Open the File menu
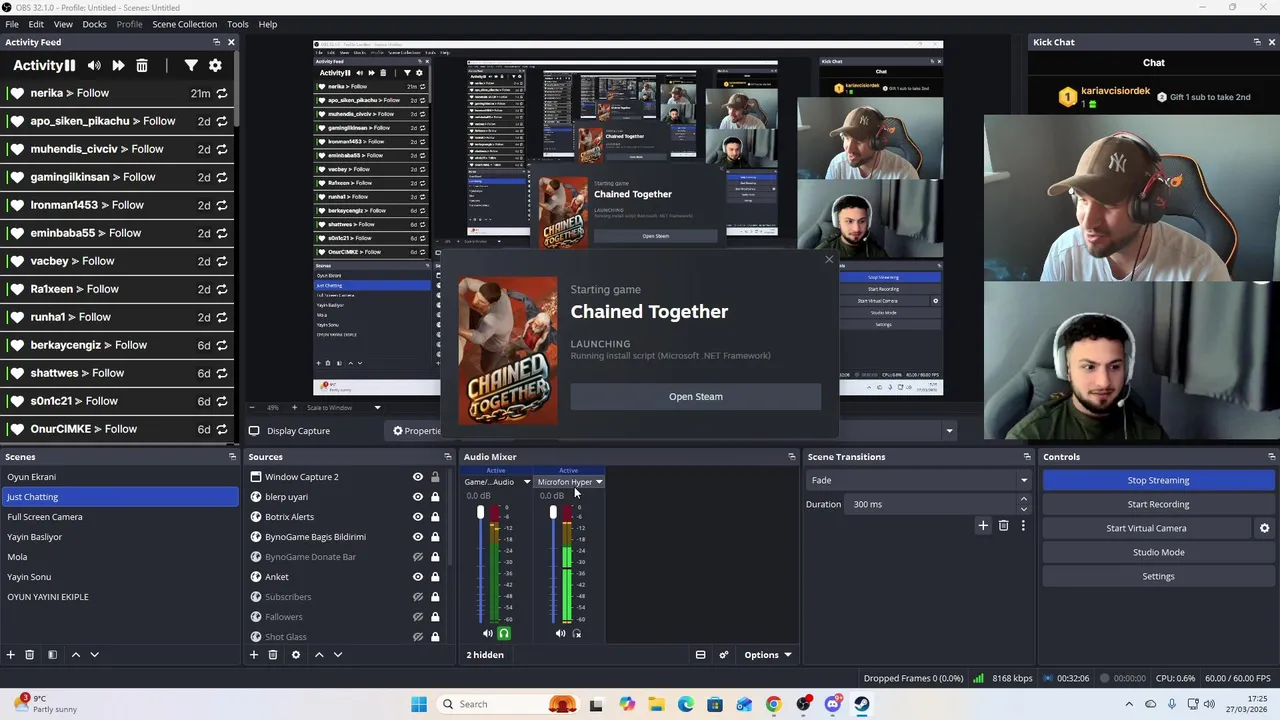This screenshot has width=1280, height=720. [12, 24]
